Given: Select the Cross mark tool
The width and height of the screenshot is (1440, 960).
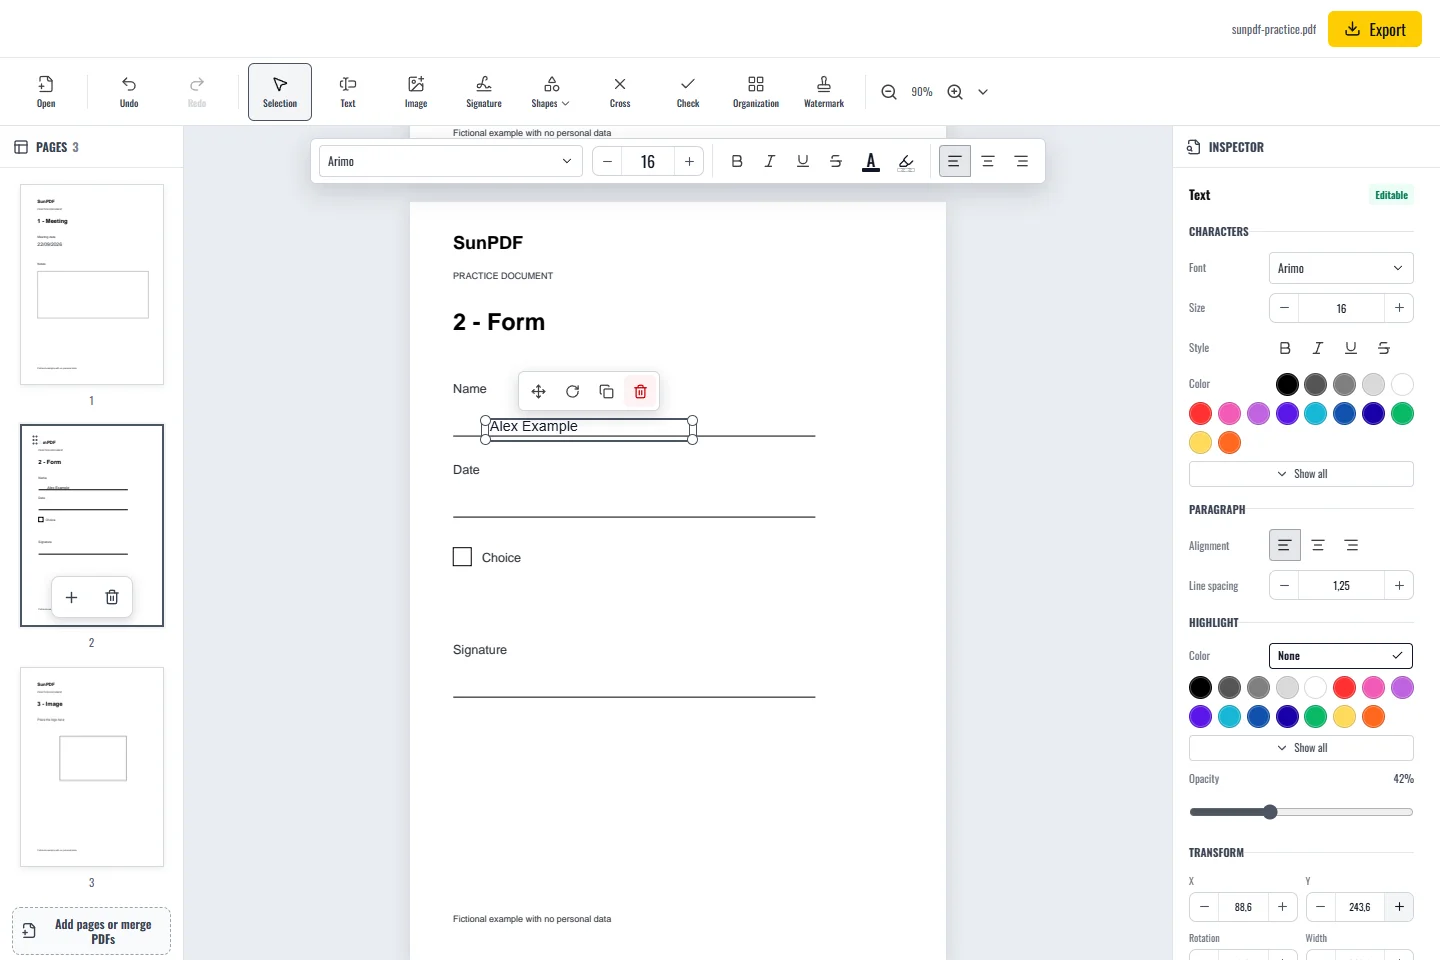Looking at the screenshot, I should pos(620,92).
